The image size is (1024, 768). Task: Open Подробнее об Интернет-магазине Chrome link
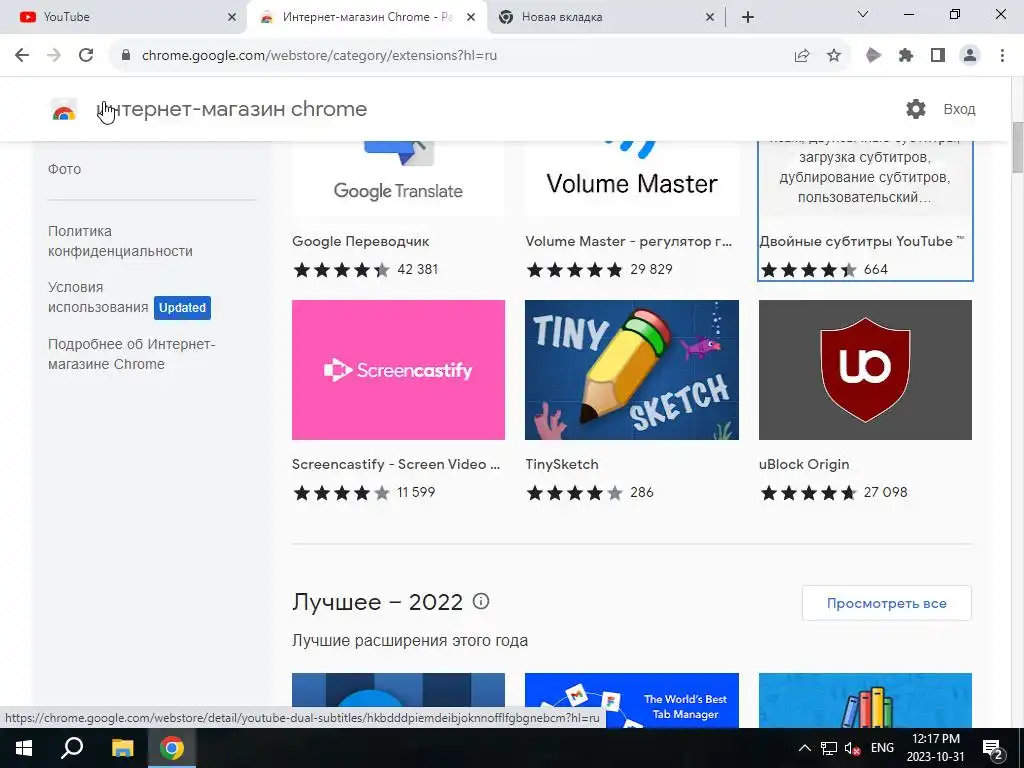click(131, 354)
